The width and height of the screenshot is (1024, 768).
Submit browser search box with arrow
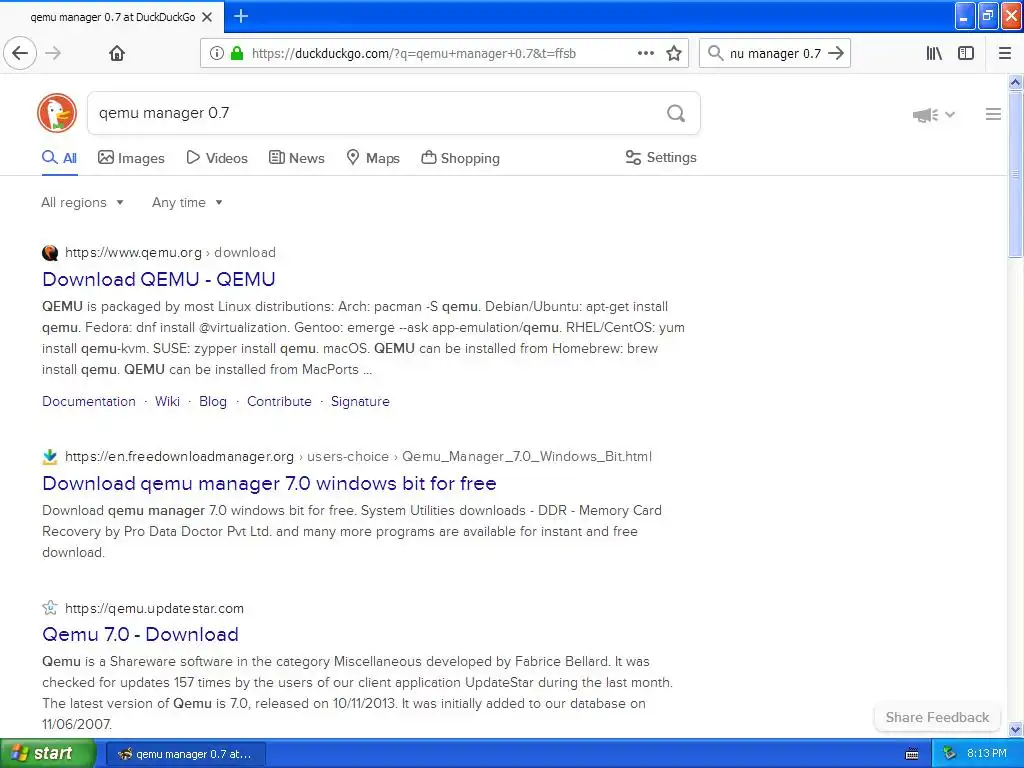click(837, 54)
